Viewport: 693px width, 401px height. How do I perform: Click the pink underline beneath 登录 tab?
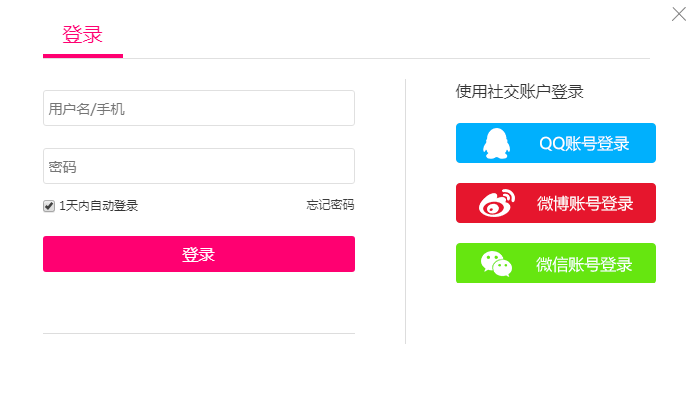pos(82,55)
